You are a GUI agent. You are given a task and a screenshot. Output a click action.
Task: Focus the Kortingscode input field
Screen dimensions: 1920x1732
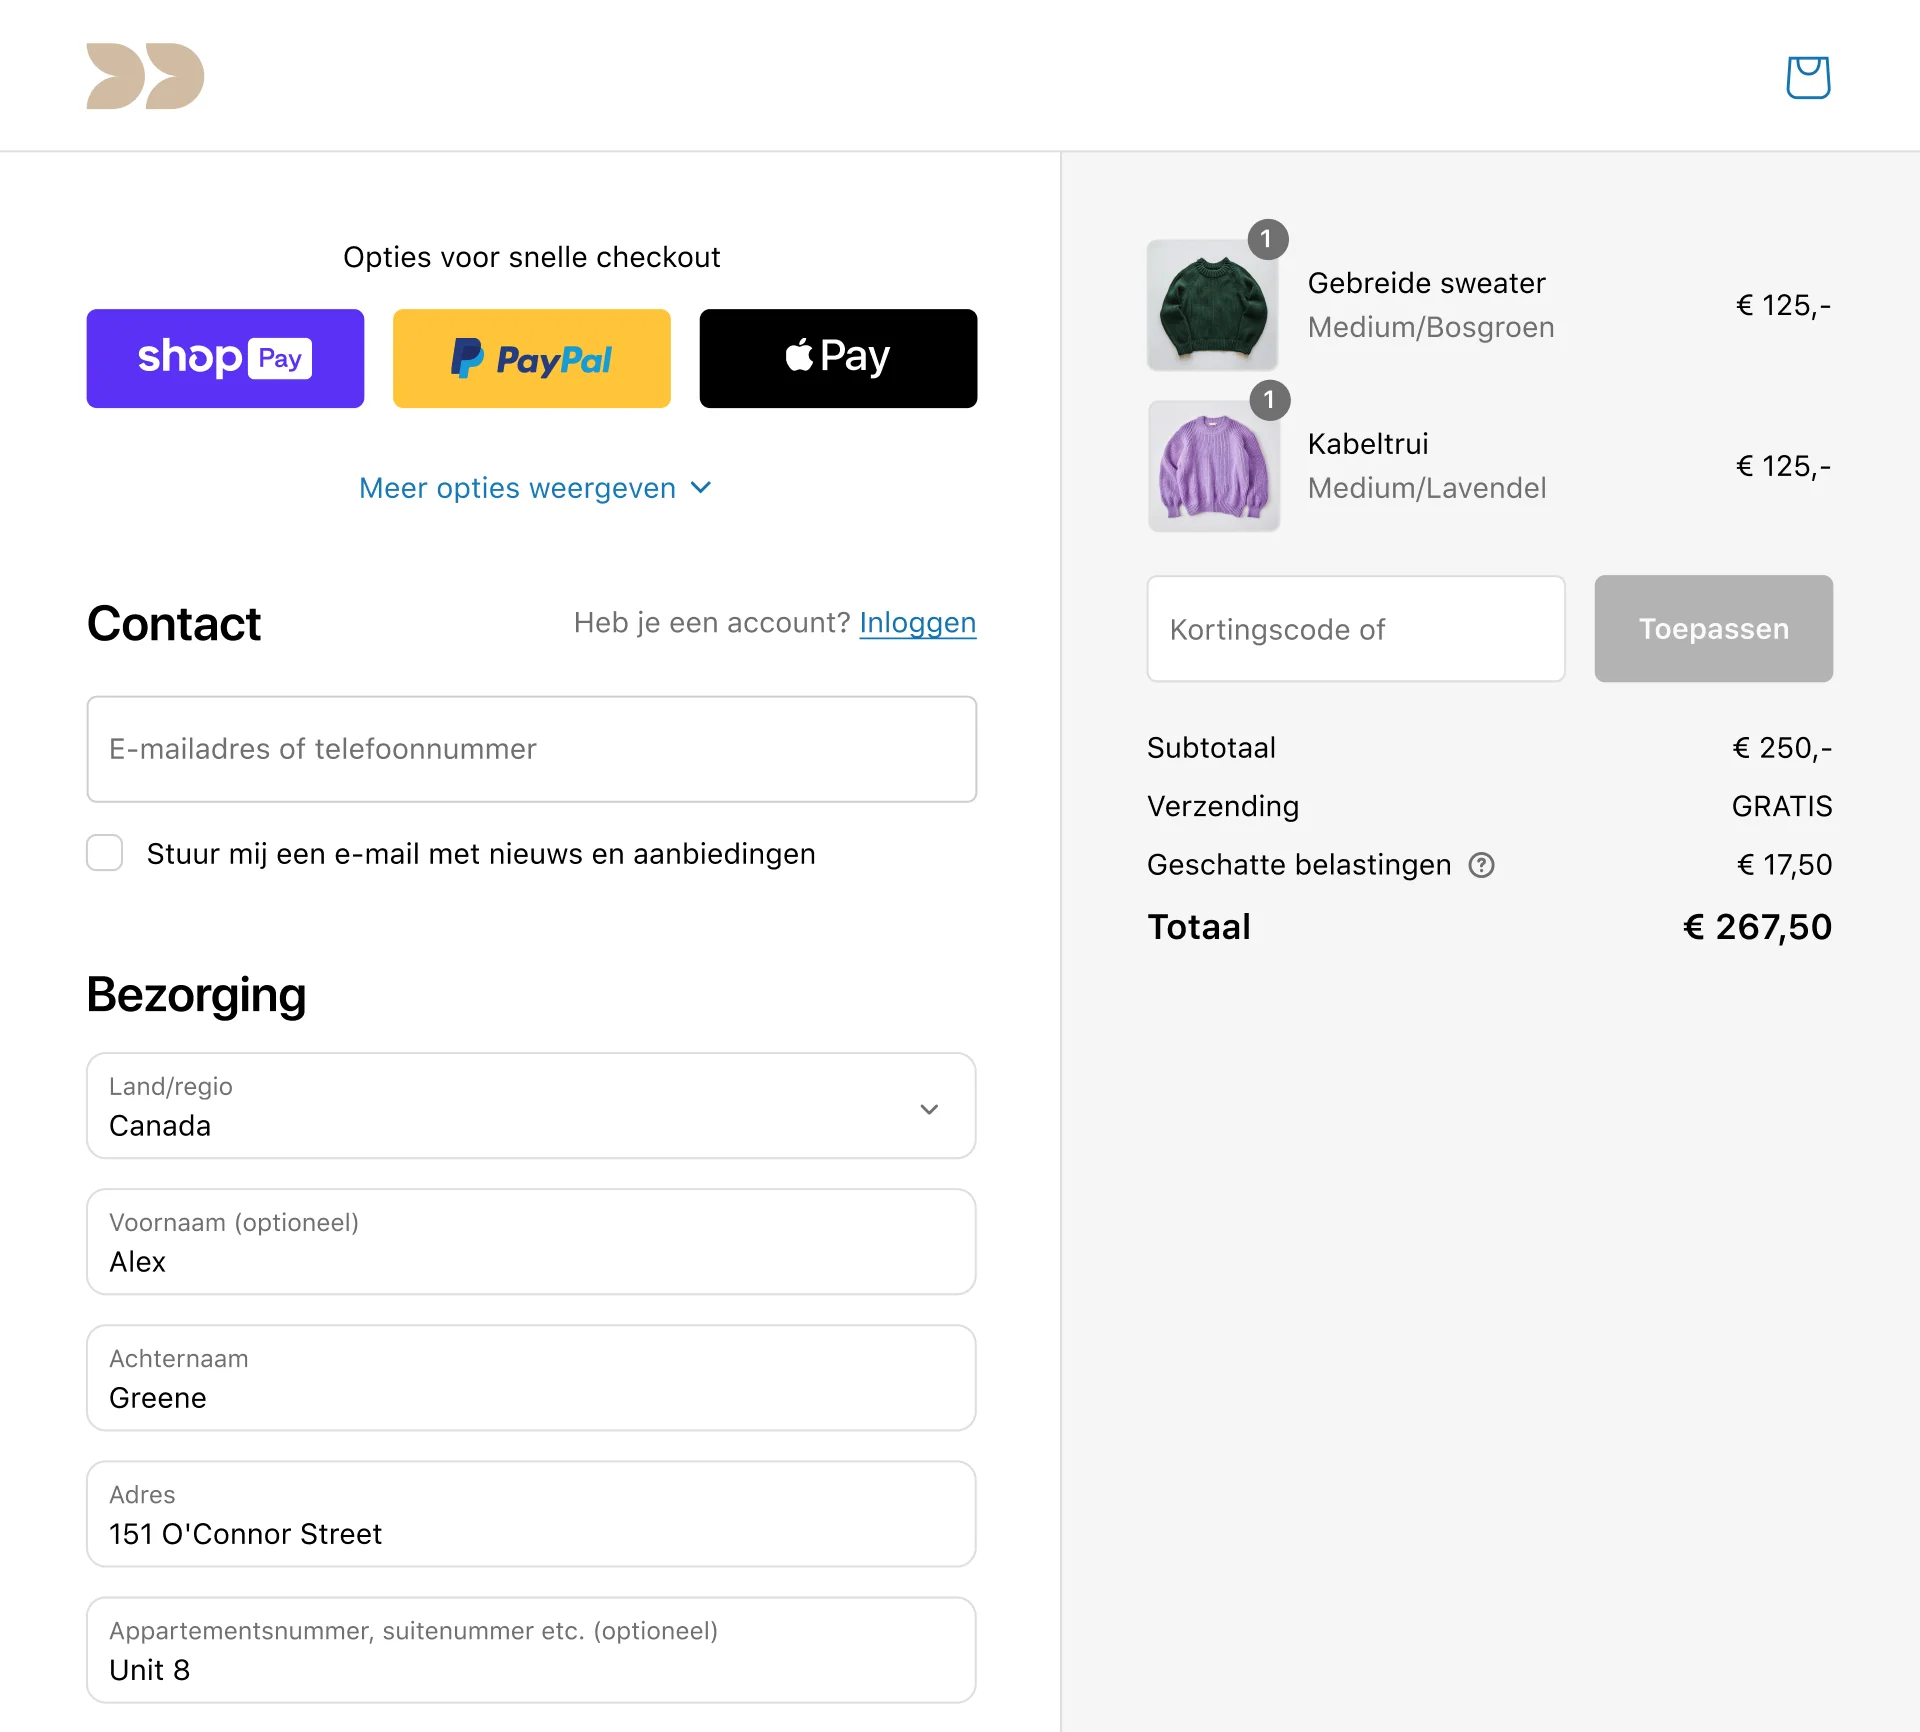click(1355, 629)
